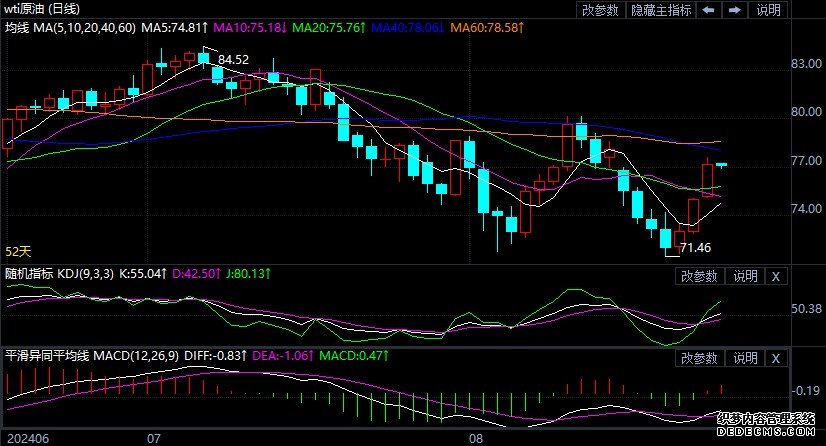Select the 均线 MA(5,10,20,40,60) label
The width and height of the screenshot is (826, 446).
[70, 28]
